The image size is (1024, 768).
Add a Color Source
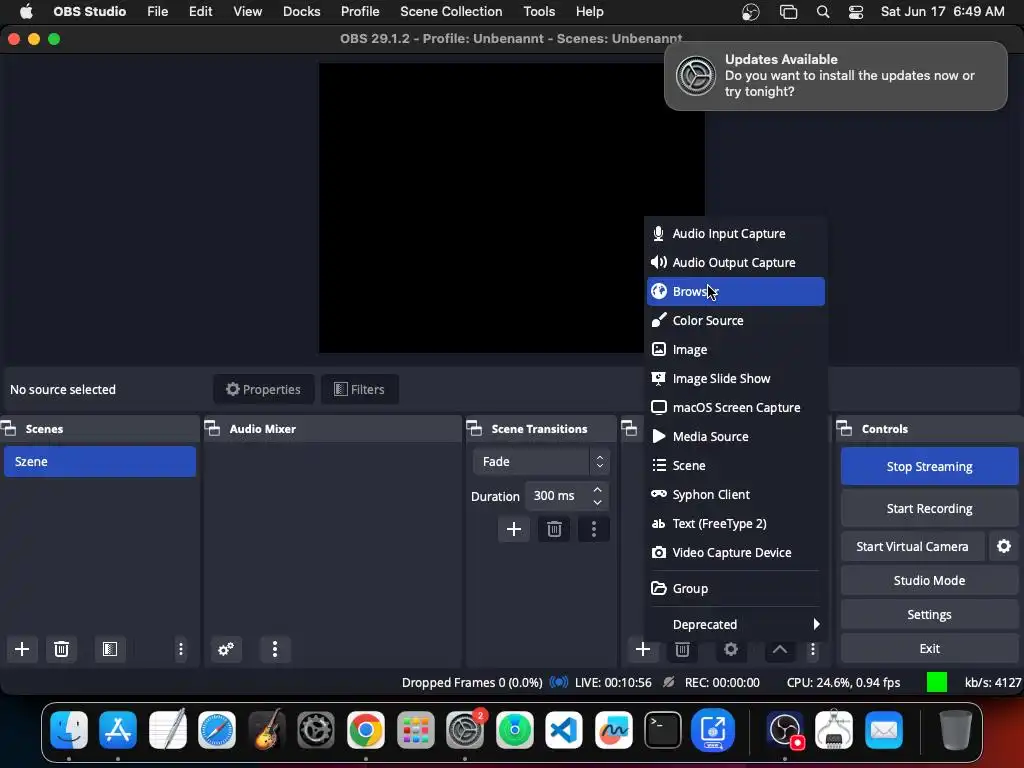[x=736, y=321]
